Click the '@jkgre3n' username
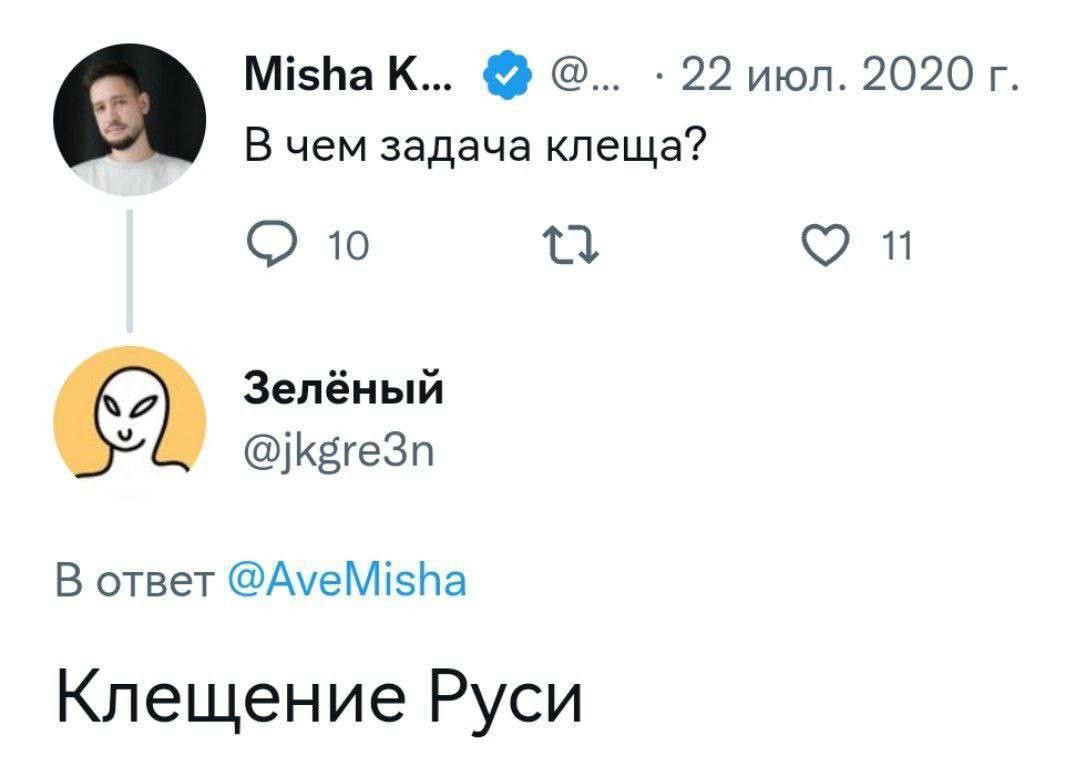1080x782 pixels. (x=340, y=455)
